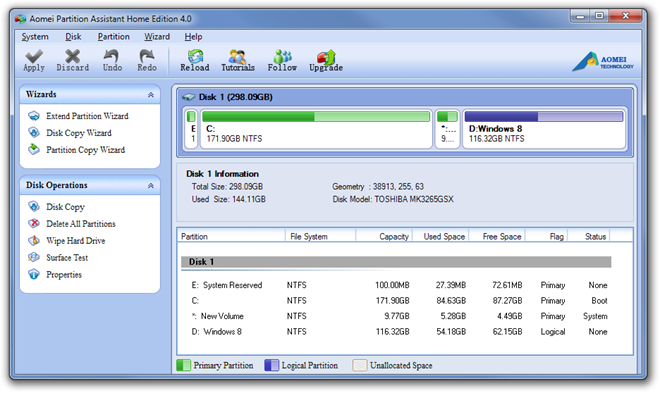660x393 pixels.
Task: Select the small E: partition block
Action: click(x=192, y=128)
